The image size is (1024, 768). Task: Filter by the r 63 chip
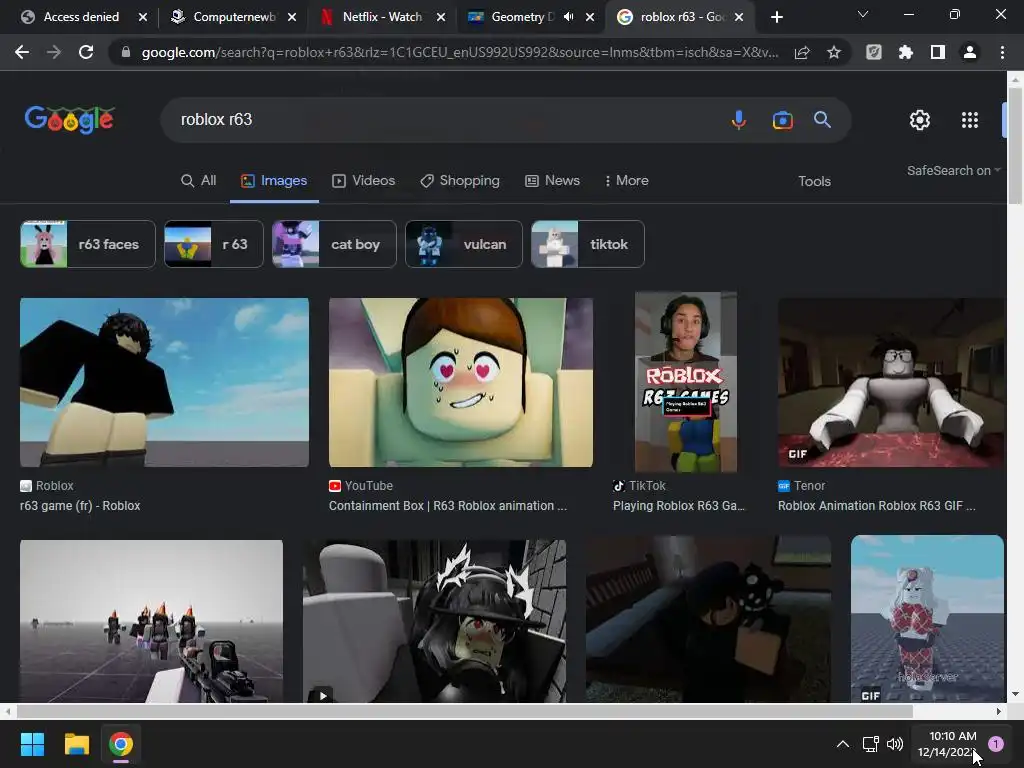tap(214, 244)
